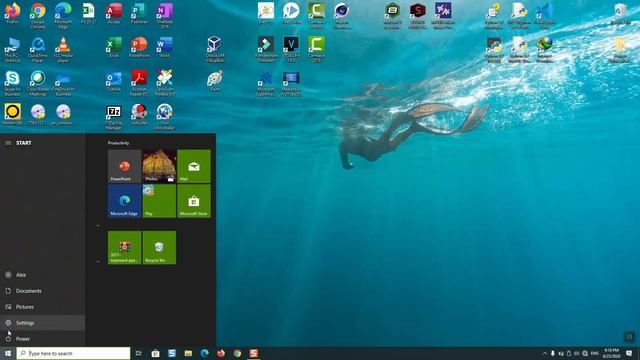Select the Cinema 4D desktop icon
Viewport: 640px width, 360px height.
pyautogui.click(x=341, y=16)
